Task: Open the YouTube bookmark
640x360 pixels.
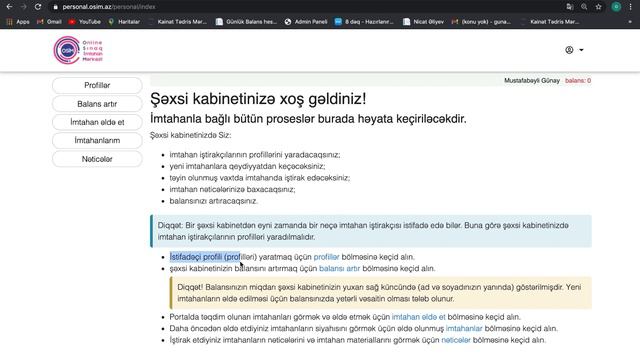Action: (85, 22)
